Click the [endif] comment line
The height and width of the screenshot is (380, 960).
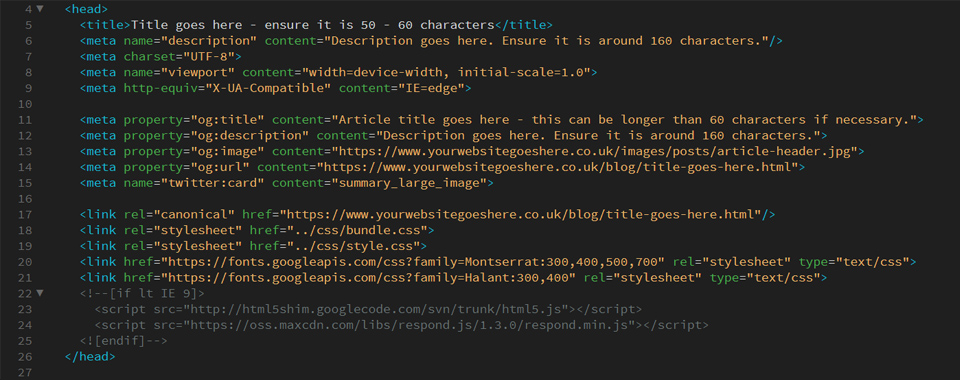[124, 341]
